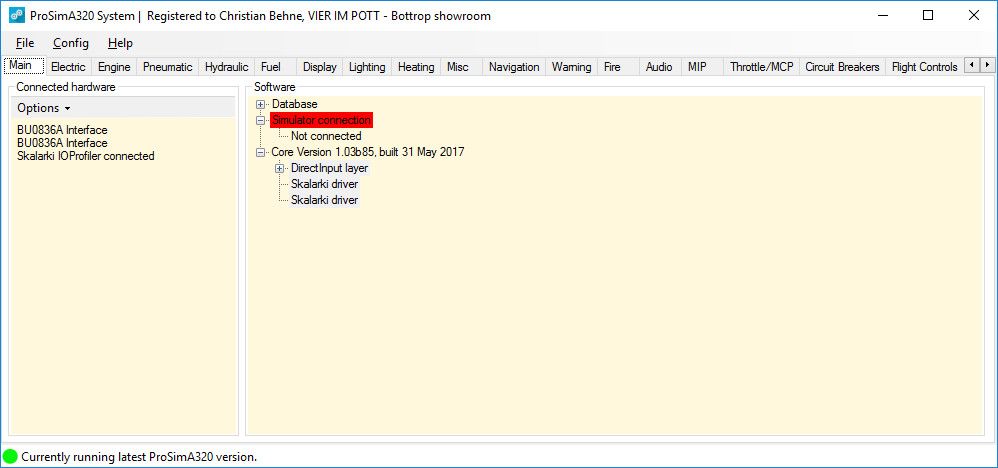Select the Database tree item

pos(295,104)
